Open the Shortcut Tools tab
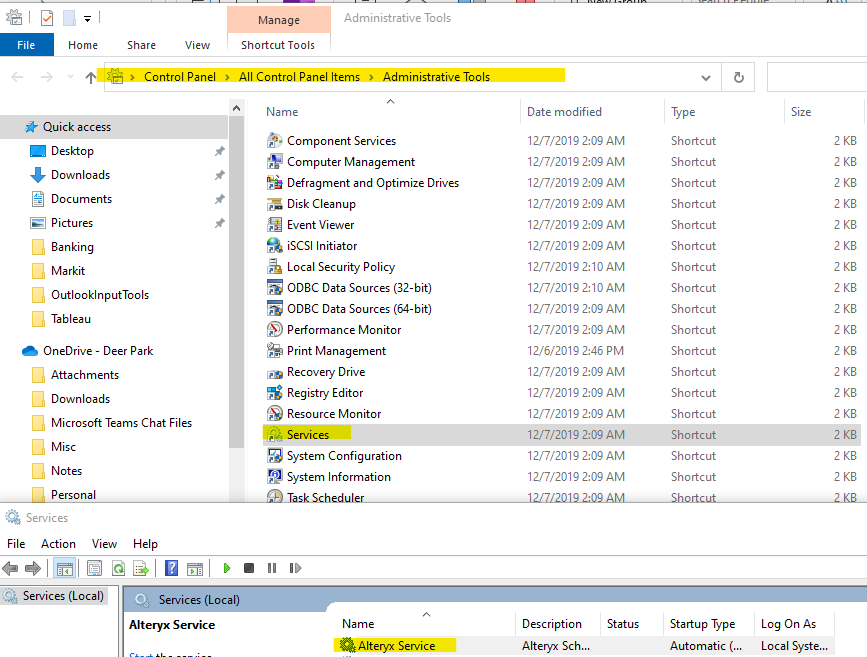 tap(278, 45)
